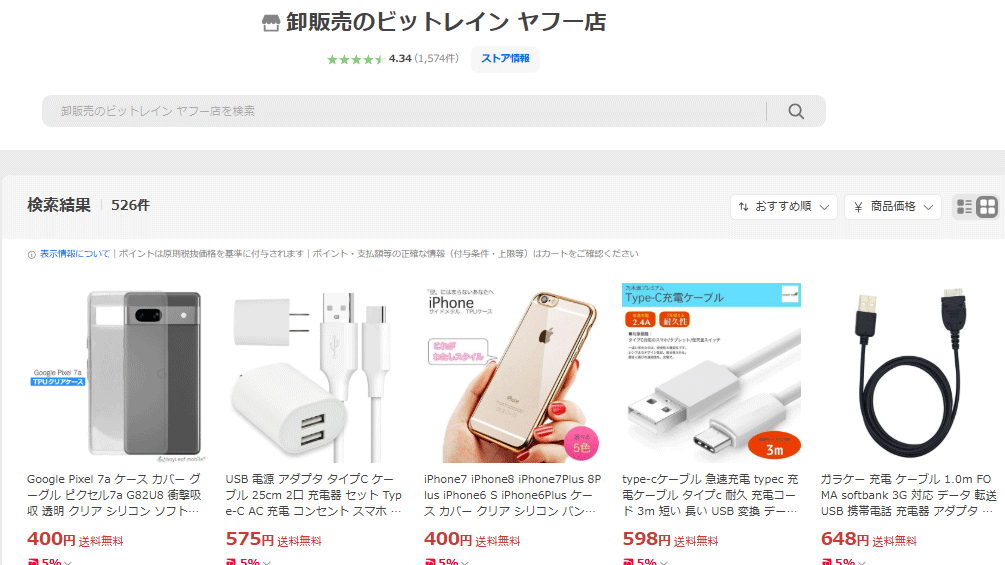1005x565 pixels.
Task: Open Google Pixel 7a ケース product title
Action: (x=115, y=495)
